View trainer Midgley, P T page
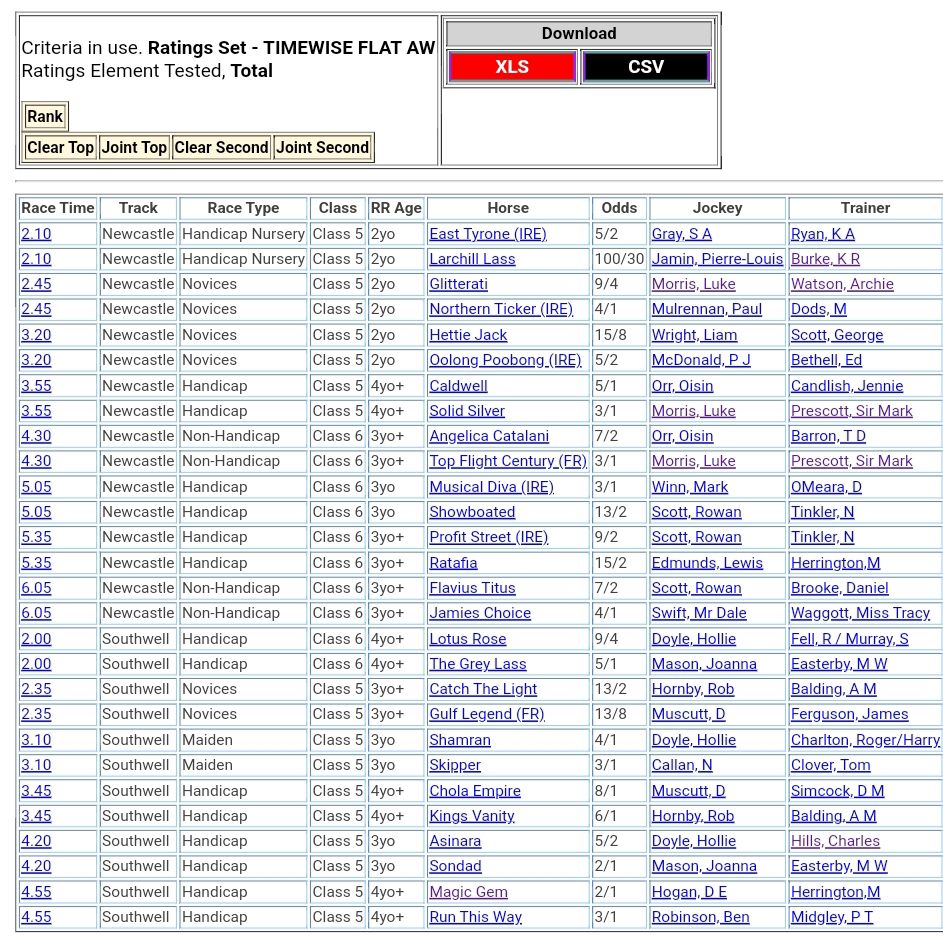Viewport: 943px width, 945px height. pyautogui.click(x=831, y=917)
